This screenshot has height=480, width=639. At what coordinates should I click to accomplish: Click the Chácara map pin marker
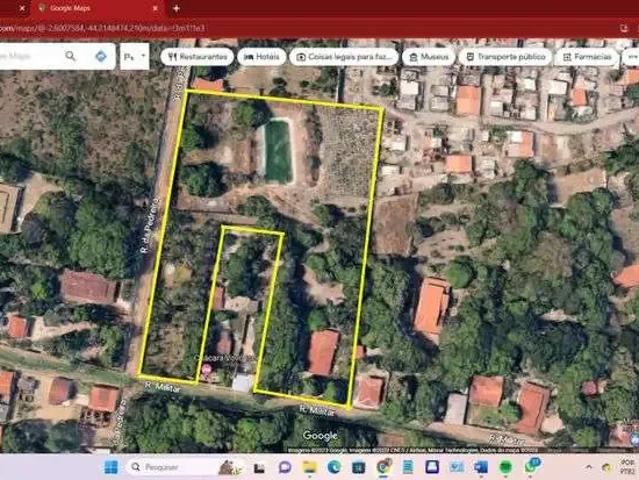click(207, 369)
